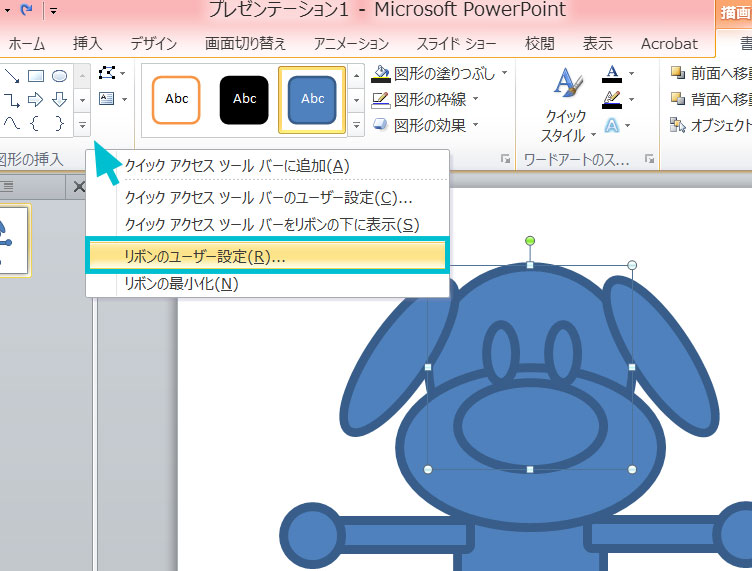The height and width of the screenshot is (571, 752).
Task: Click the text outline pen icon
Action: coord(612,99)
